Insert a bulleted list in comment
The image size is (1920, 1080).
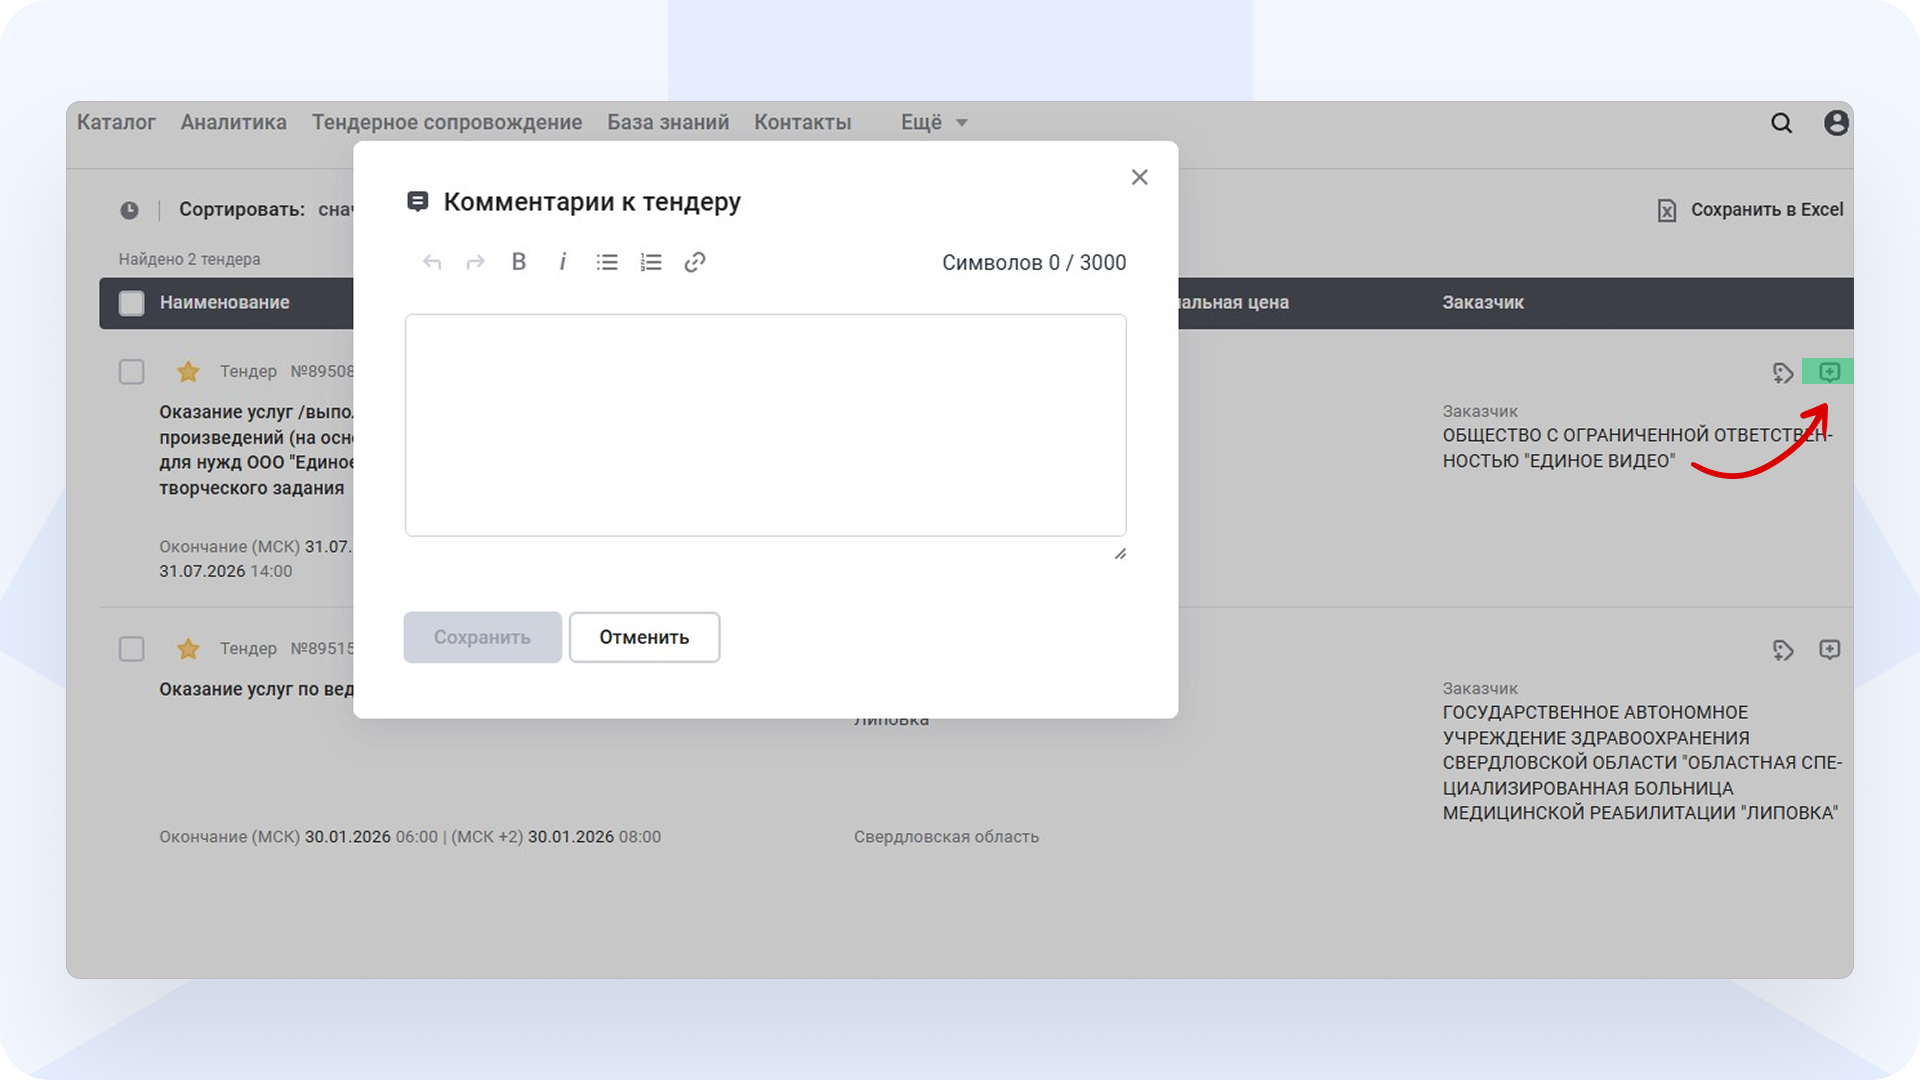[x=607, y=262]
